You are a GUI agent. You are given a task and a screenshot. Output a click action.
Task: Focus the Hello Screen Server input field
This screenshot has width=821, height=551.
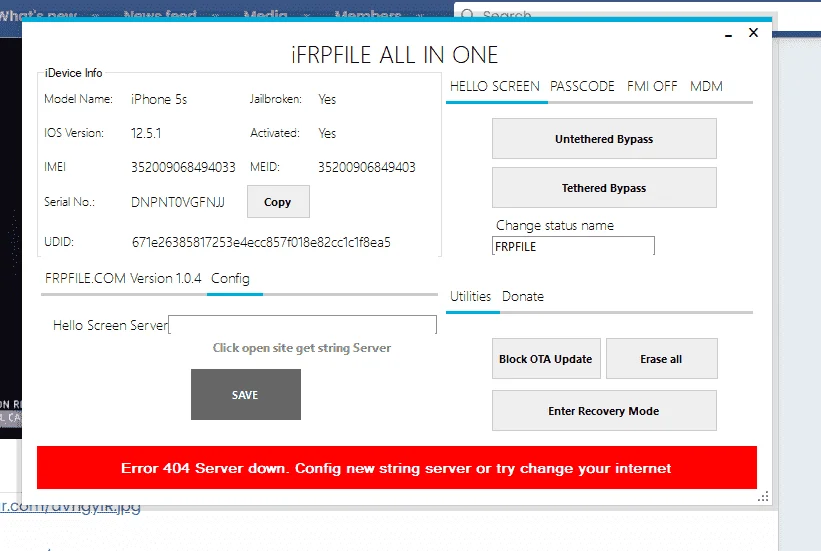(x=303, y=325)
